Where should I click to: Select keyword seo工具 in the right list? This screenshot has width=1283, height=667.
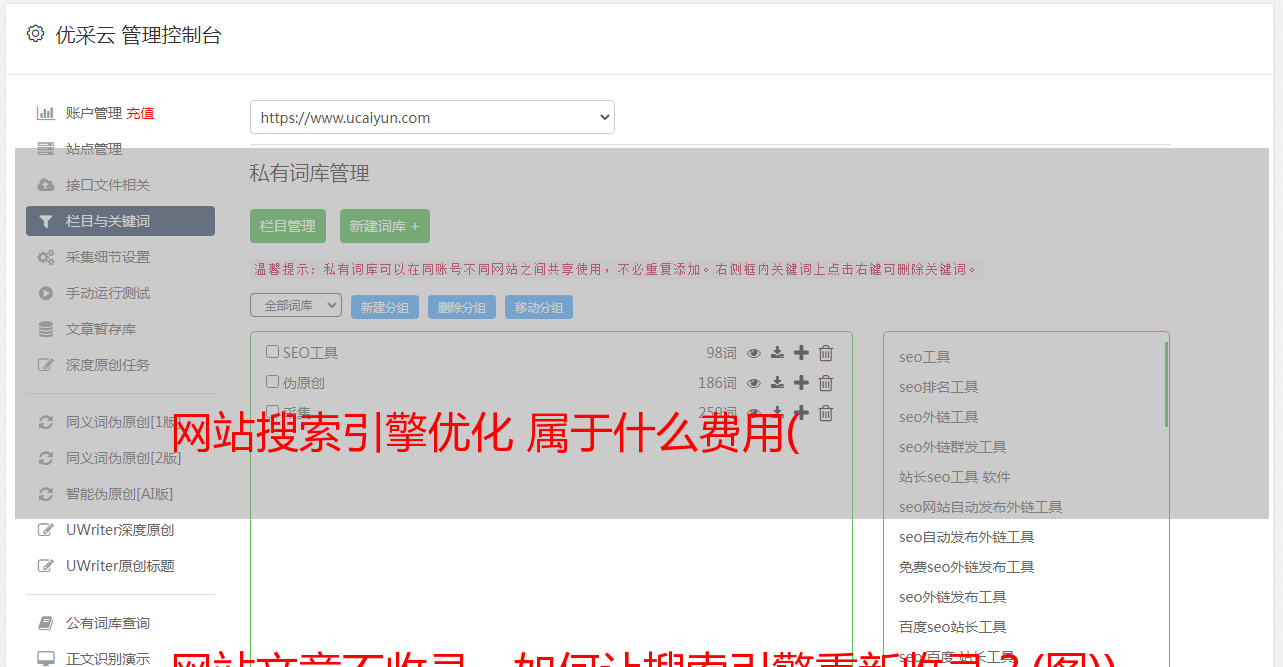coord(925,357)
